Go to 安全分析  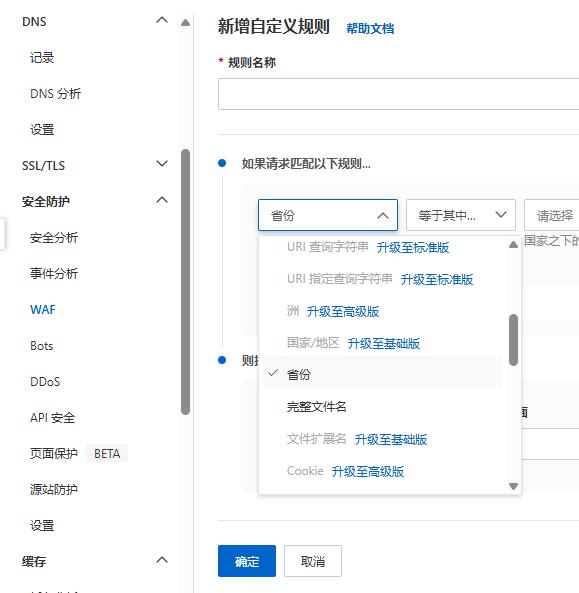[x=54, y=238]
